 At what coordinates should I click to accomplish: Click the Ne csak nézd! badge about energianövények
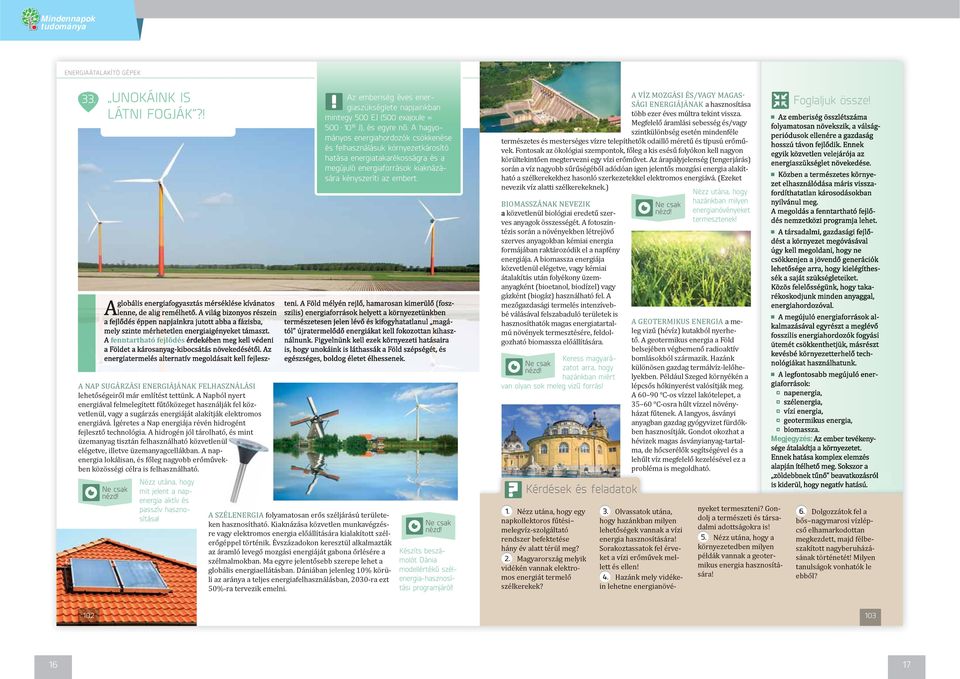pyautogui.click(x=658, y=208)
